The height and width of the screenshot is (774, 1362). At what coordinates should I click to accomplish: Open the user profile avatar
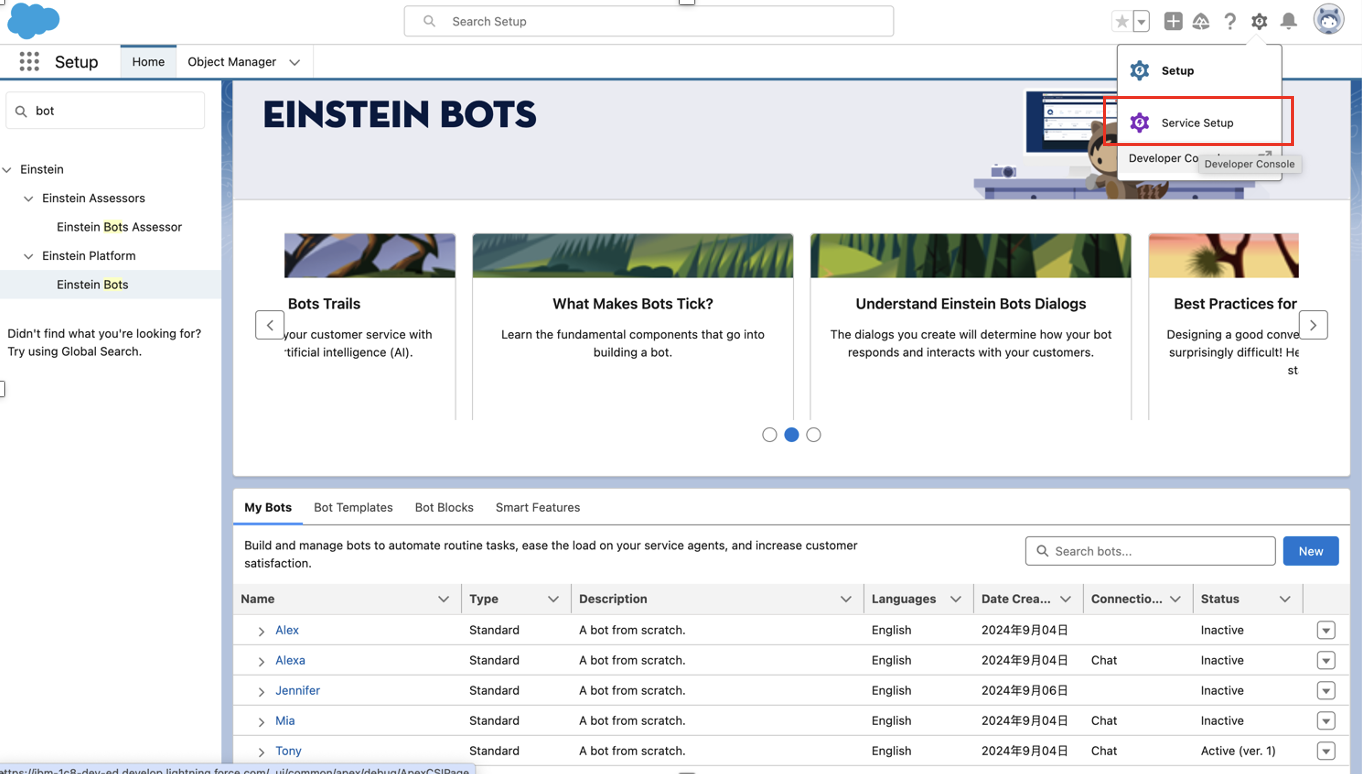1329,20
